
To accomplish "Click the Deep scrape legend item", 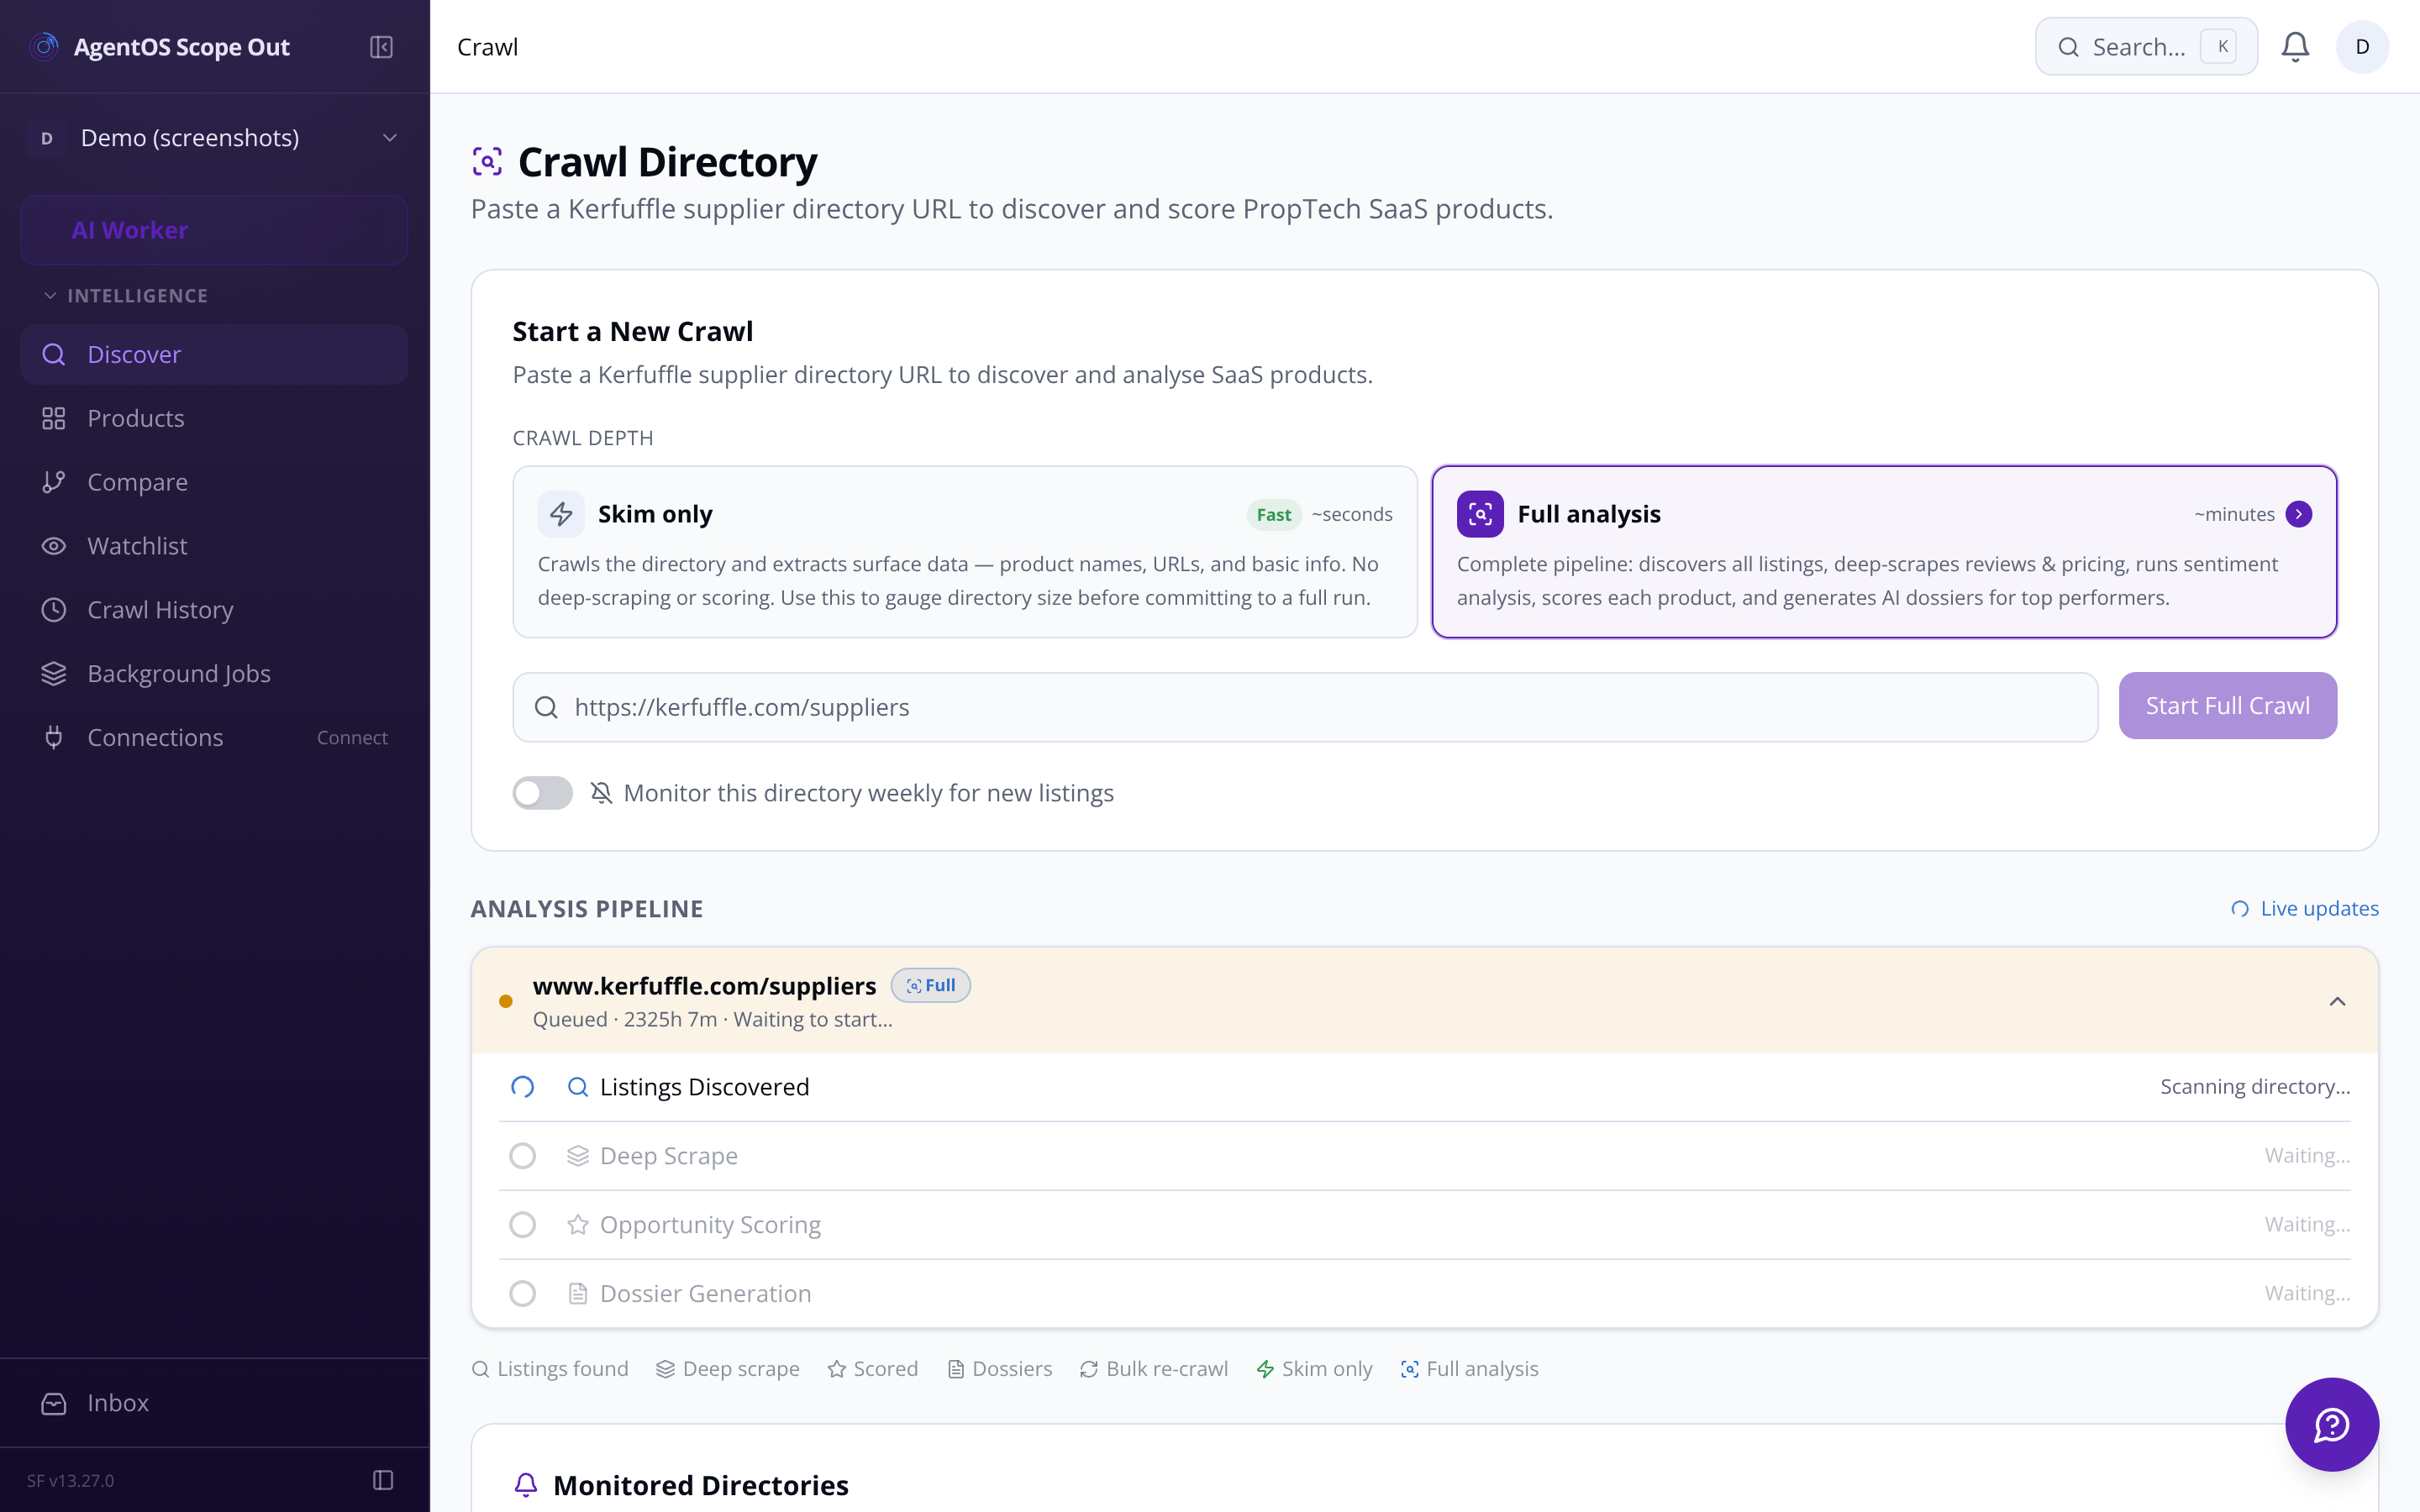I will (x=727, y=1369).
